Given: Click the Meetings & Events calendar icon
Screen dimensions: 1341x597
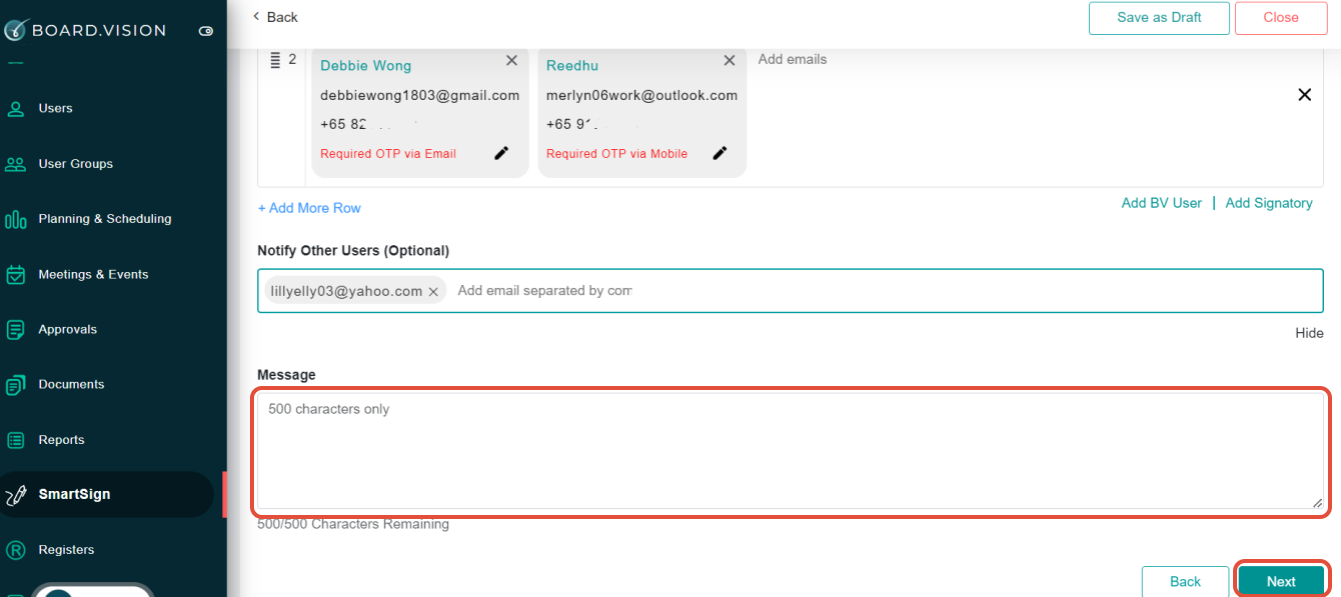Looking at the screenshot, I should 16,274.
